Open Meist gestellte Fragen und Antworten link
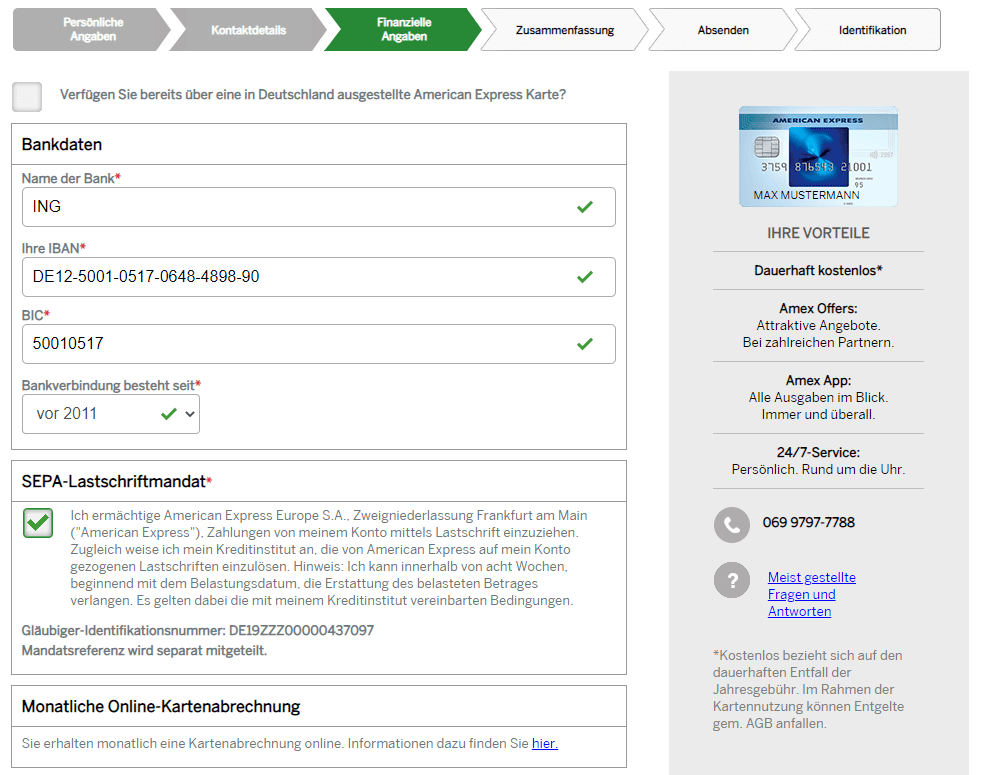This screenshot has width=981, height=775. [811, 594]
